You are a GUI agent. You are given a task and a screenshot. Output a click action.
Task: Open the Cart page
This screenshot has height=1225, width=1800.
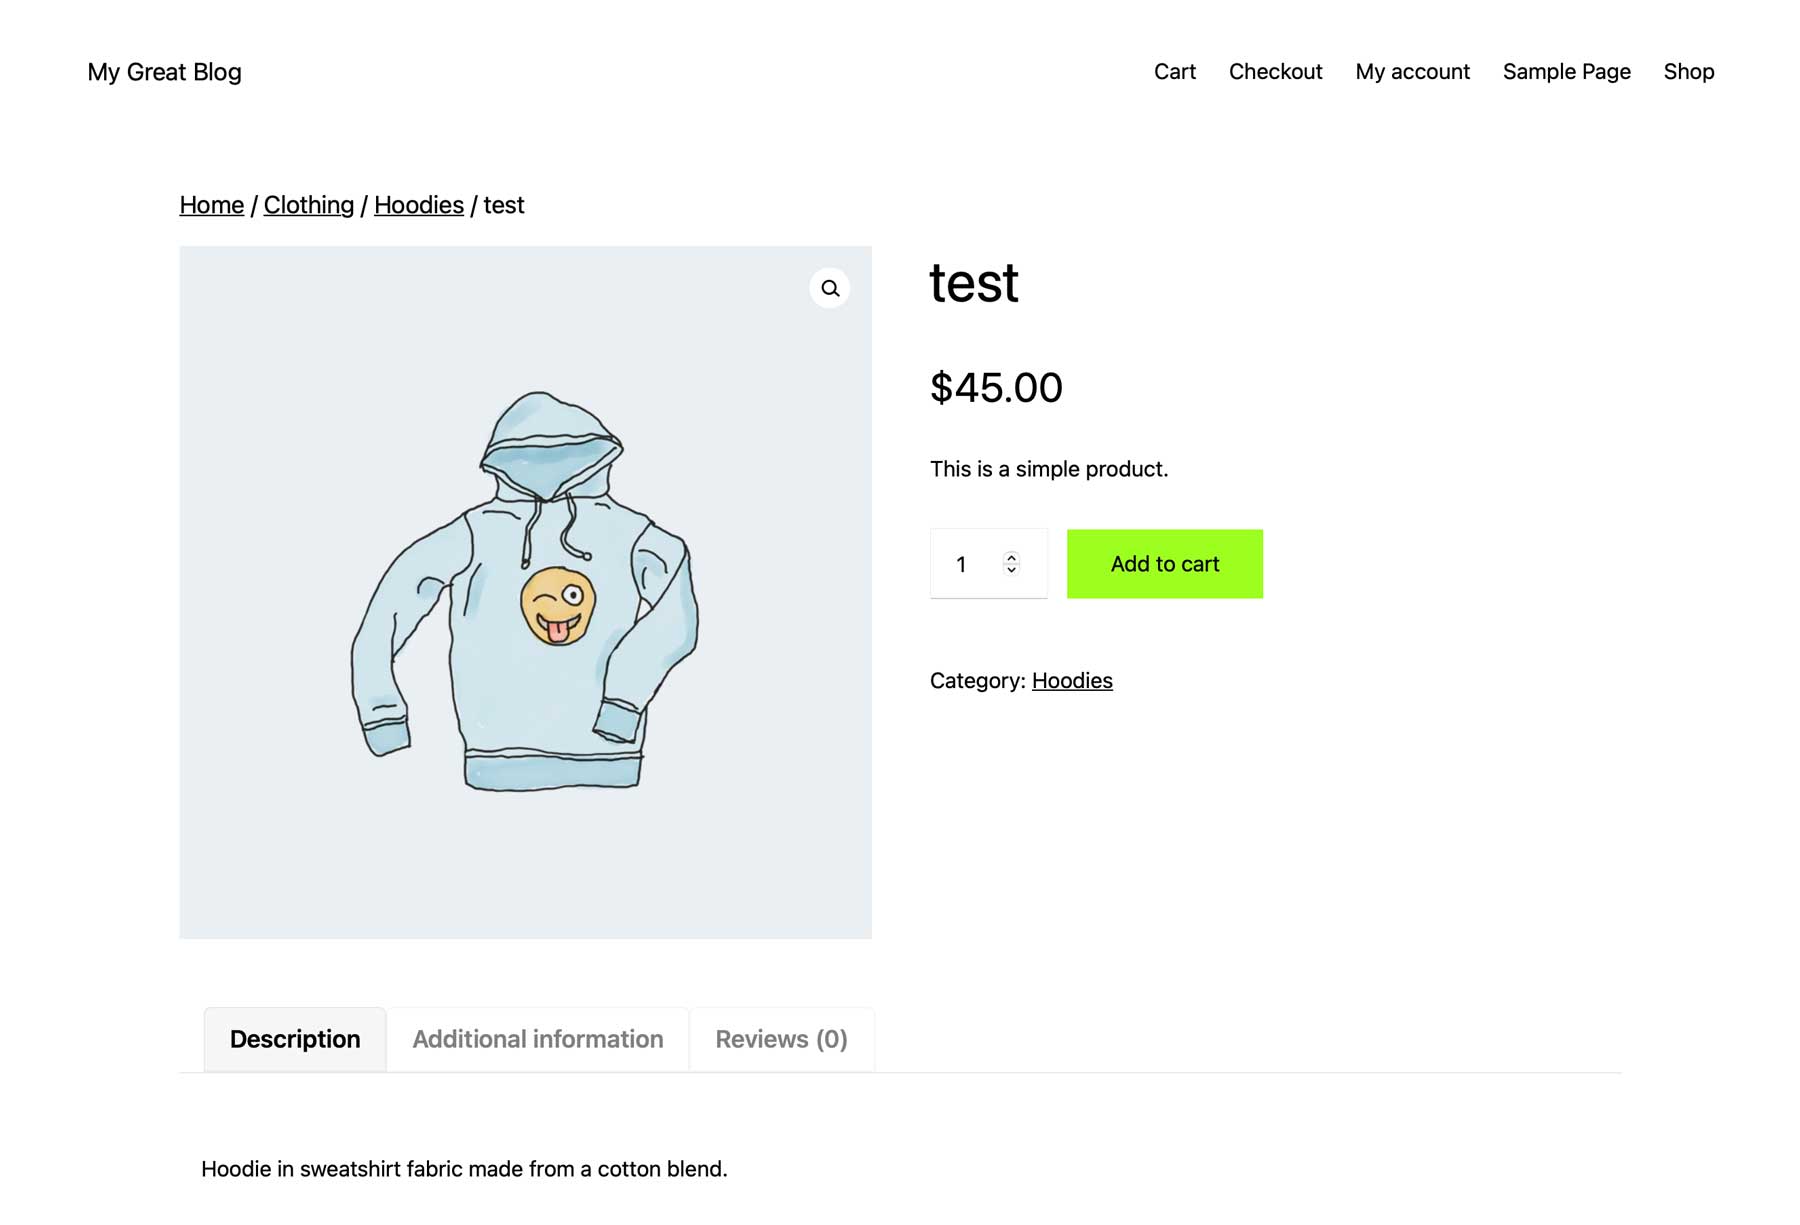(1174, 71)
